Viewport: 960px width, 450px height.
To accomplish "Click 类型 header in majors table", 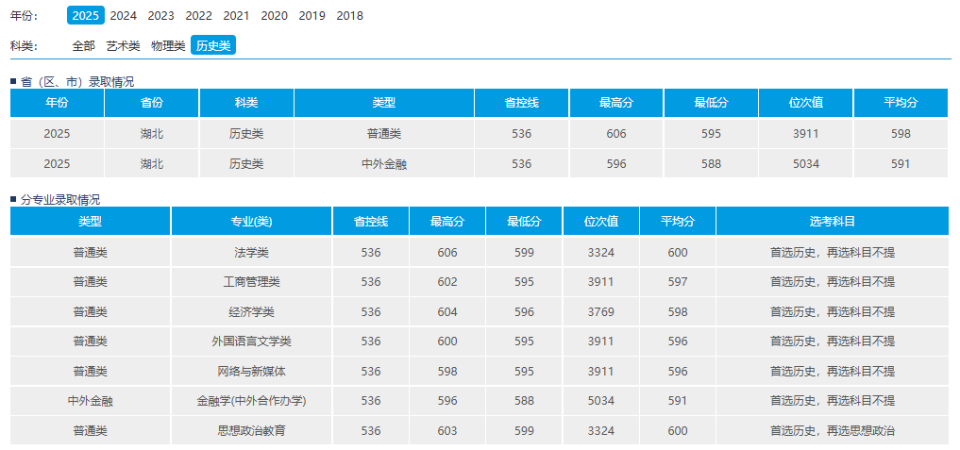I will point(90,221).
